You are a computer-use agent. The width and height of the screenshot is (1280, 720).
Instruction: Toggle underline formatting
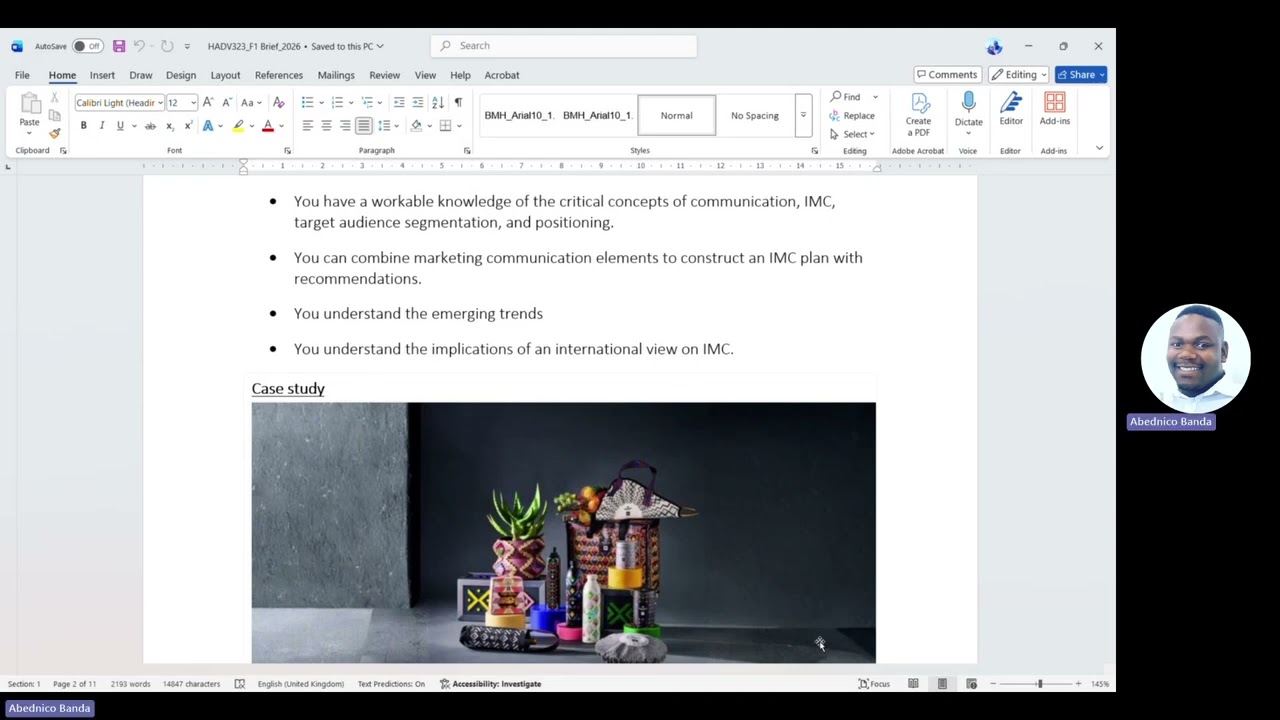119,126
